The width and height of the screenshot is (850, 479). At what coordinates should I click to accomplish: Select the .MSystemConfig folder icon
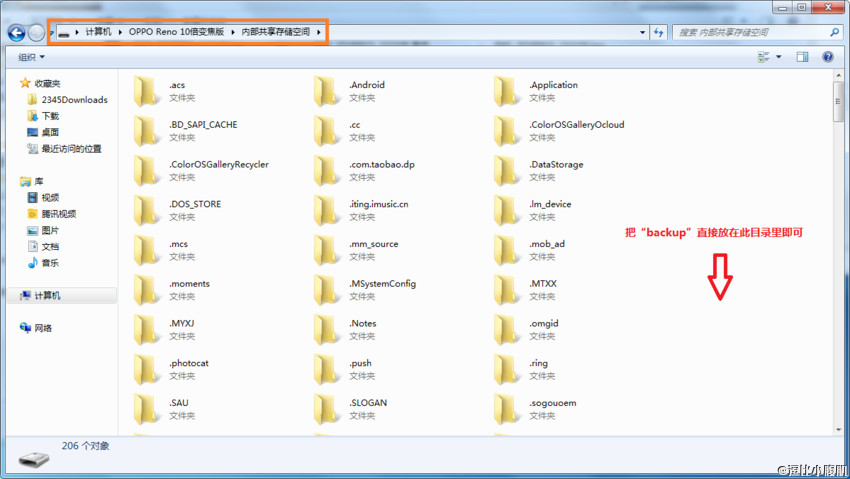[326, 289]
